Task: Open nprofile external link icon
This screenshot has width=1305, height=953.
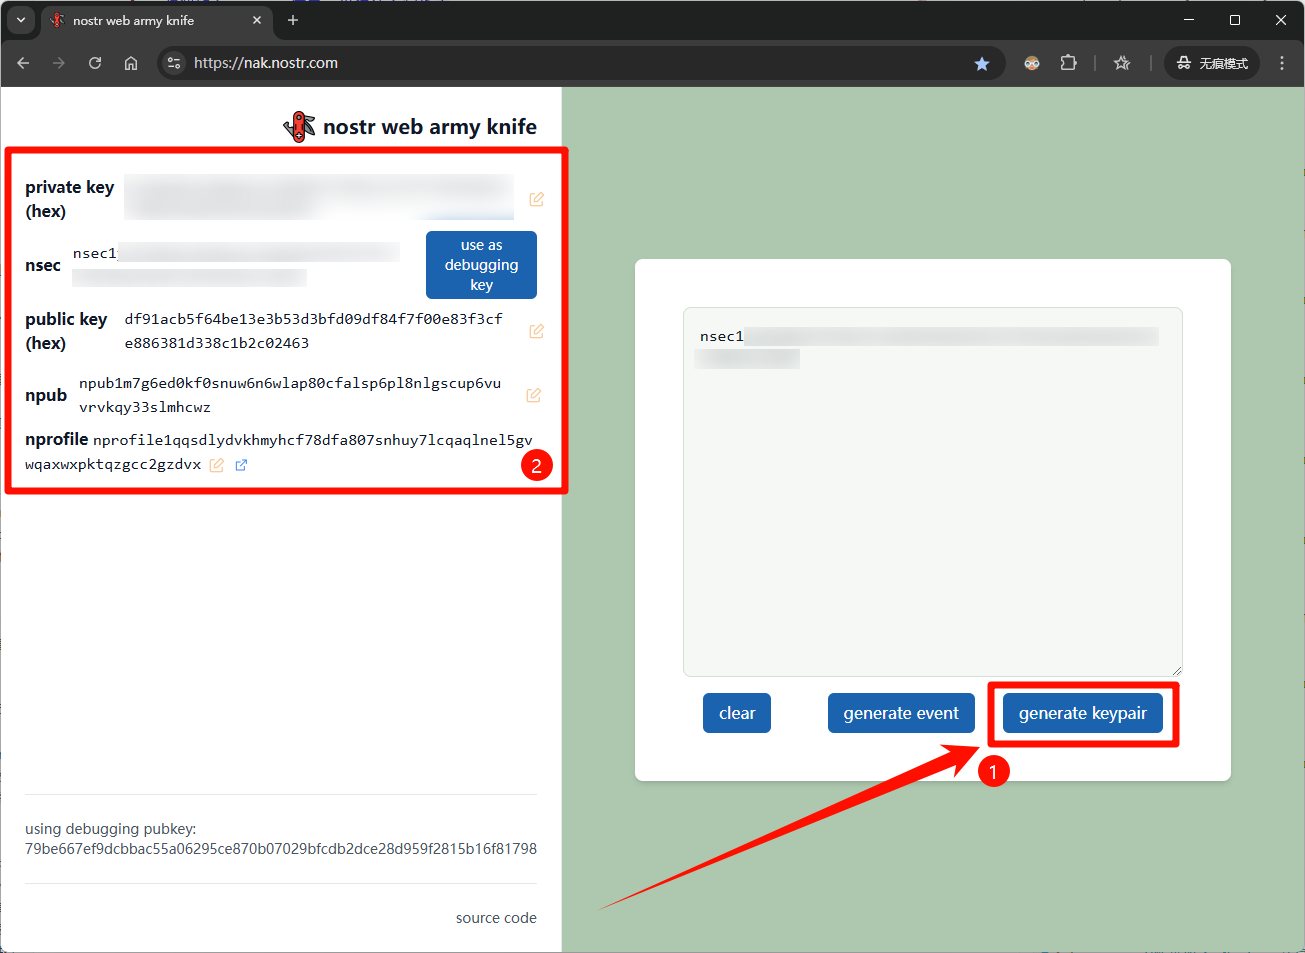Action: coord(241,465)
